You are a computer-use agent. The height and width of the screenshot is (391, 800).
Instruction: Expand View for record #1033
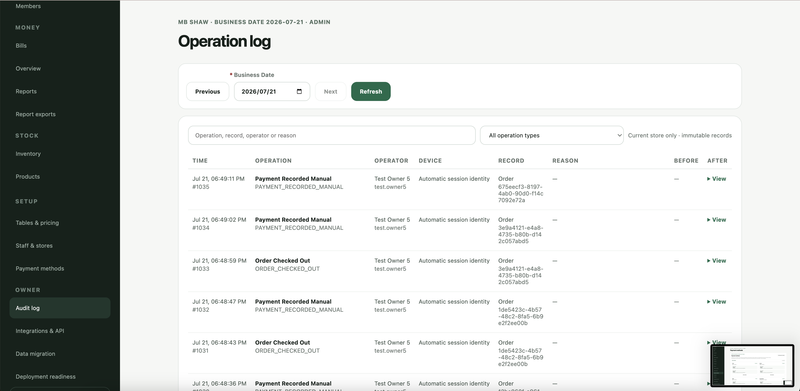pyautogui.click(x=716, y=260)
